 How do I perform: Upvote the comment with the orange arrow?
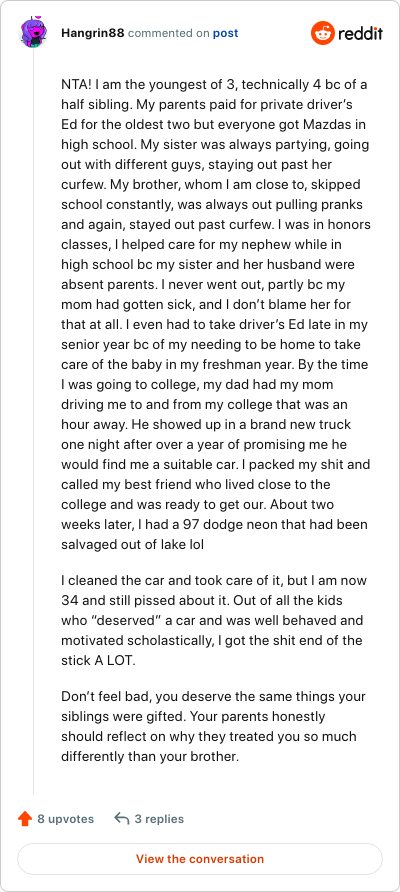point(24,819)
